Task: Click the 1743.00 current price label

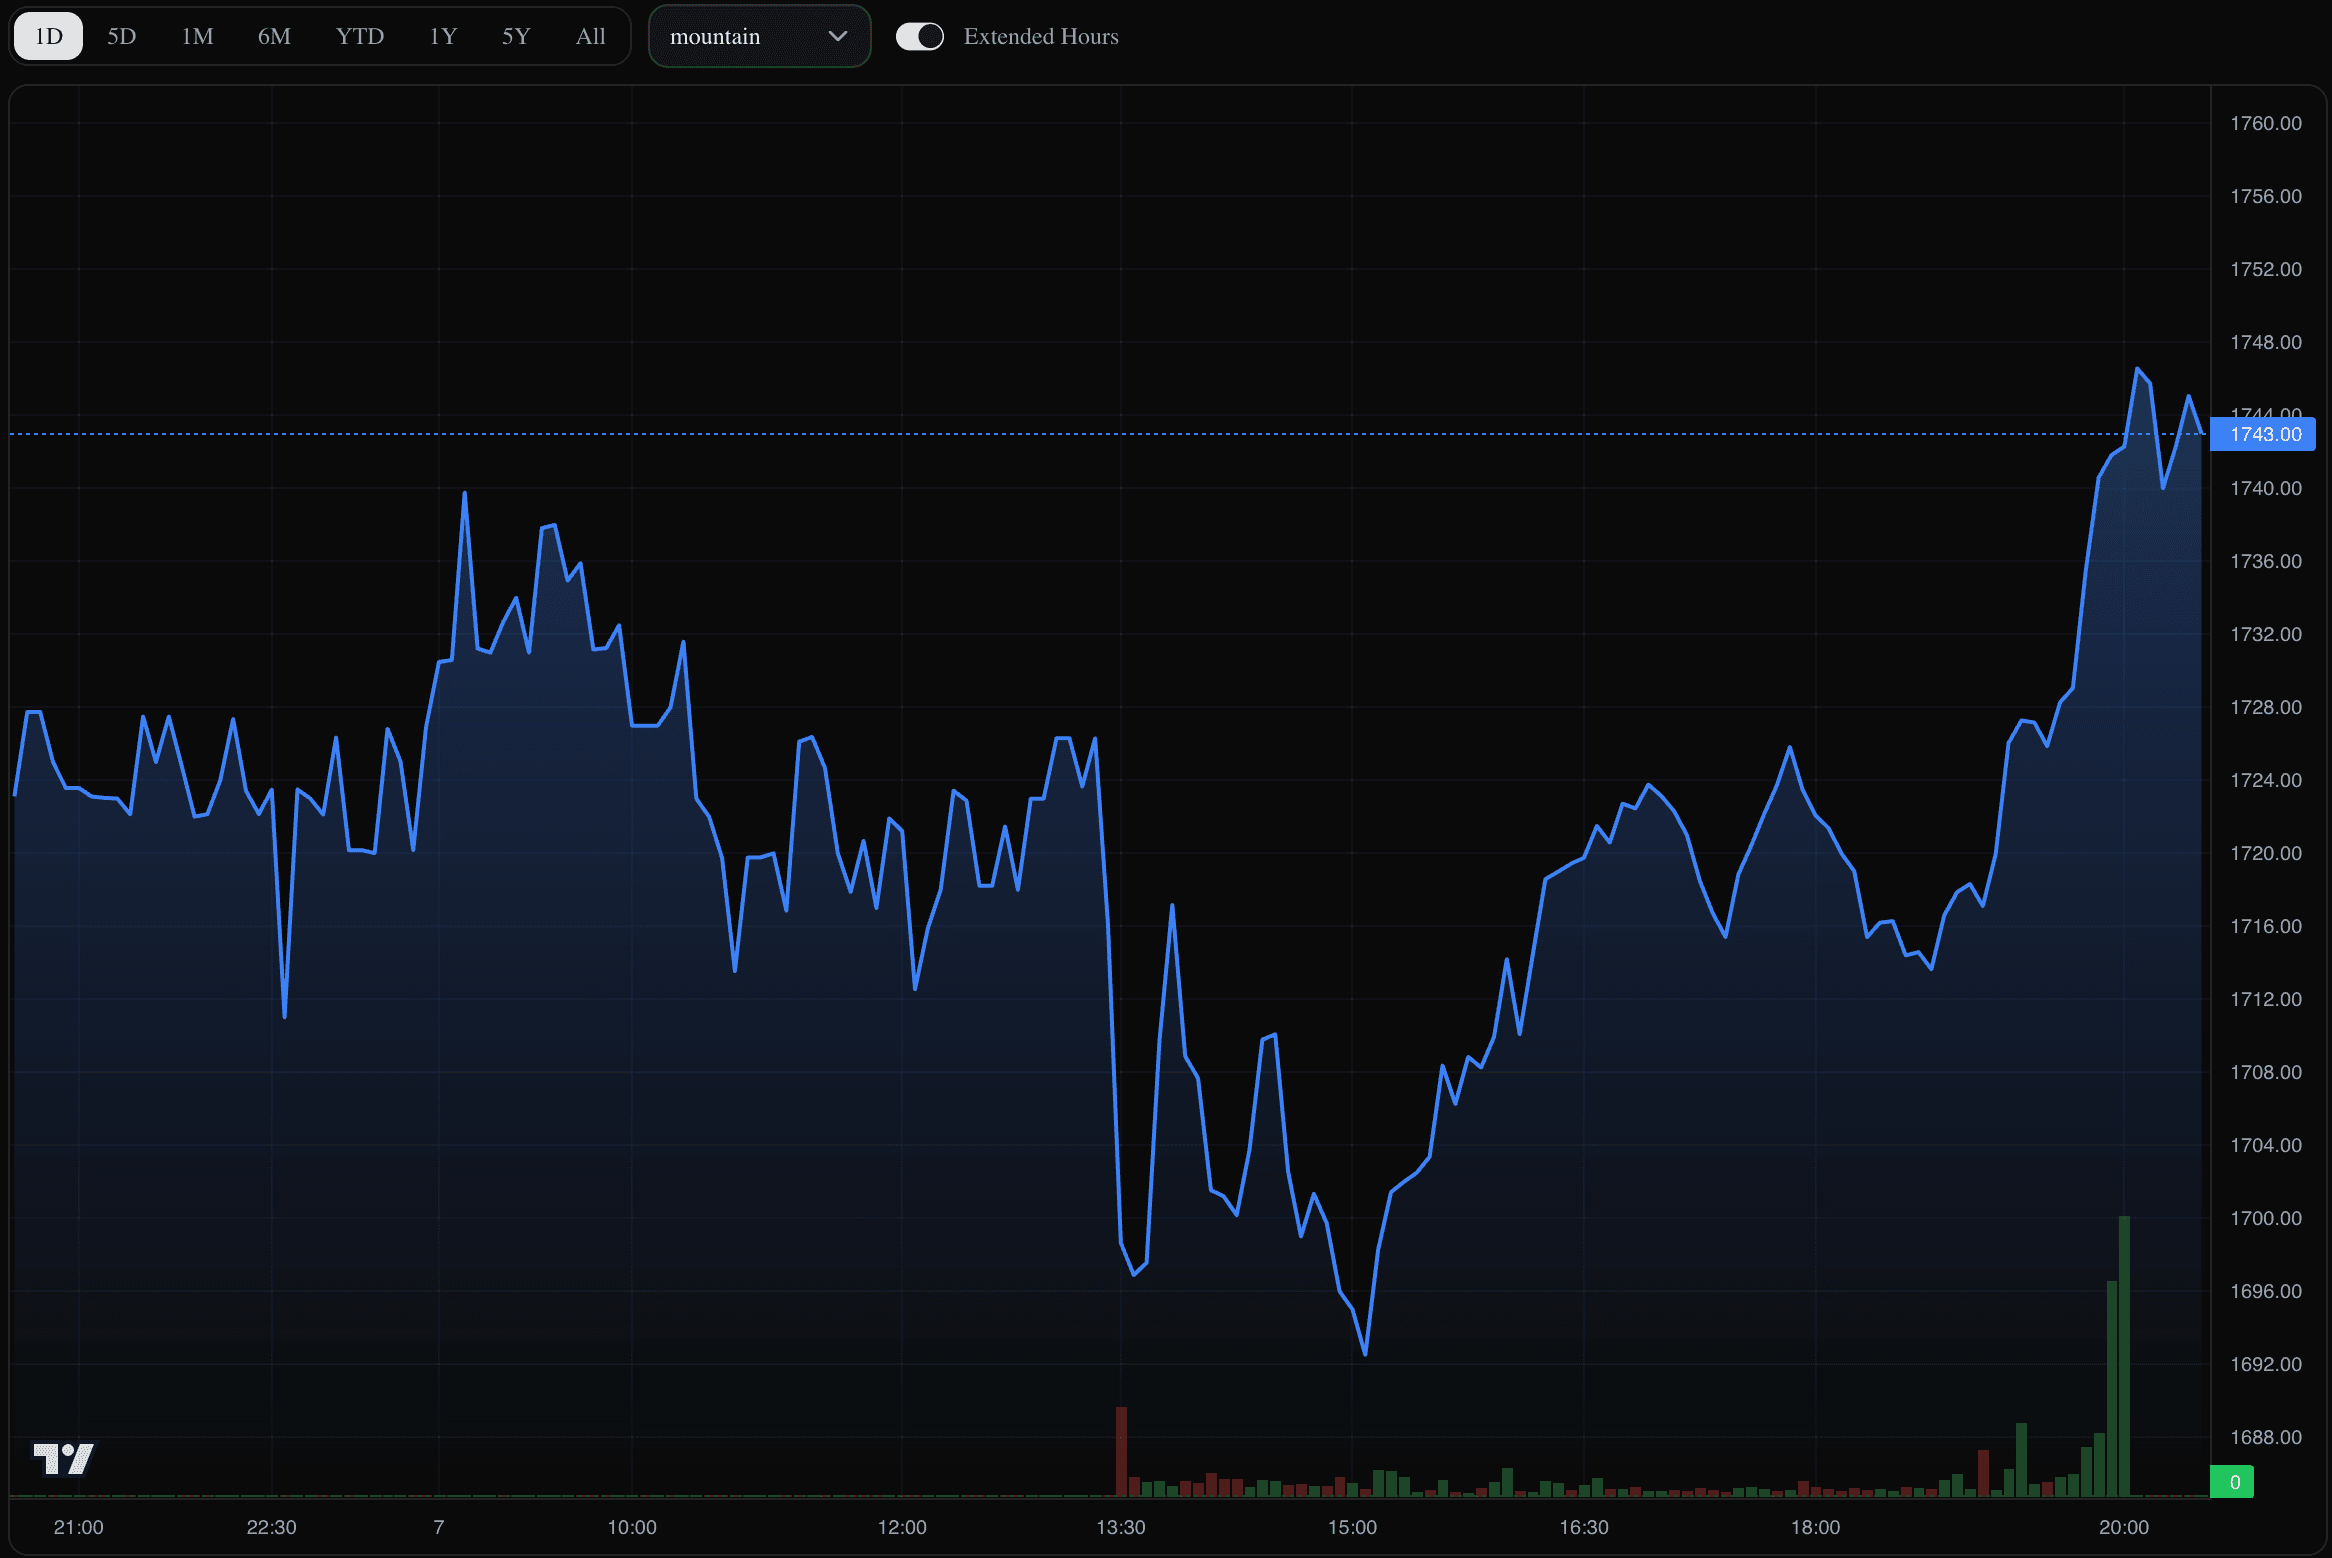Action: click(2262, 435)
